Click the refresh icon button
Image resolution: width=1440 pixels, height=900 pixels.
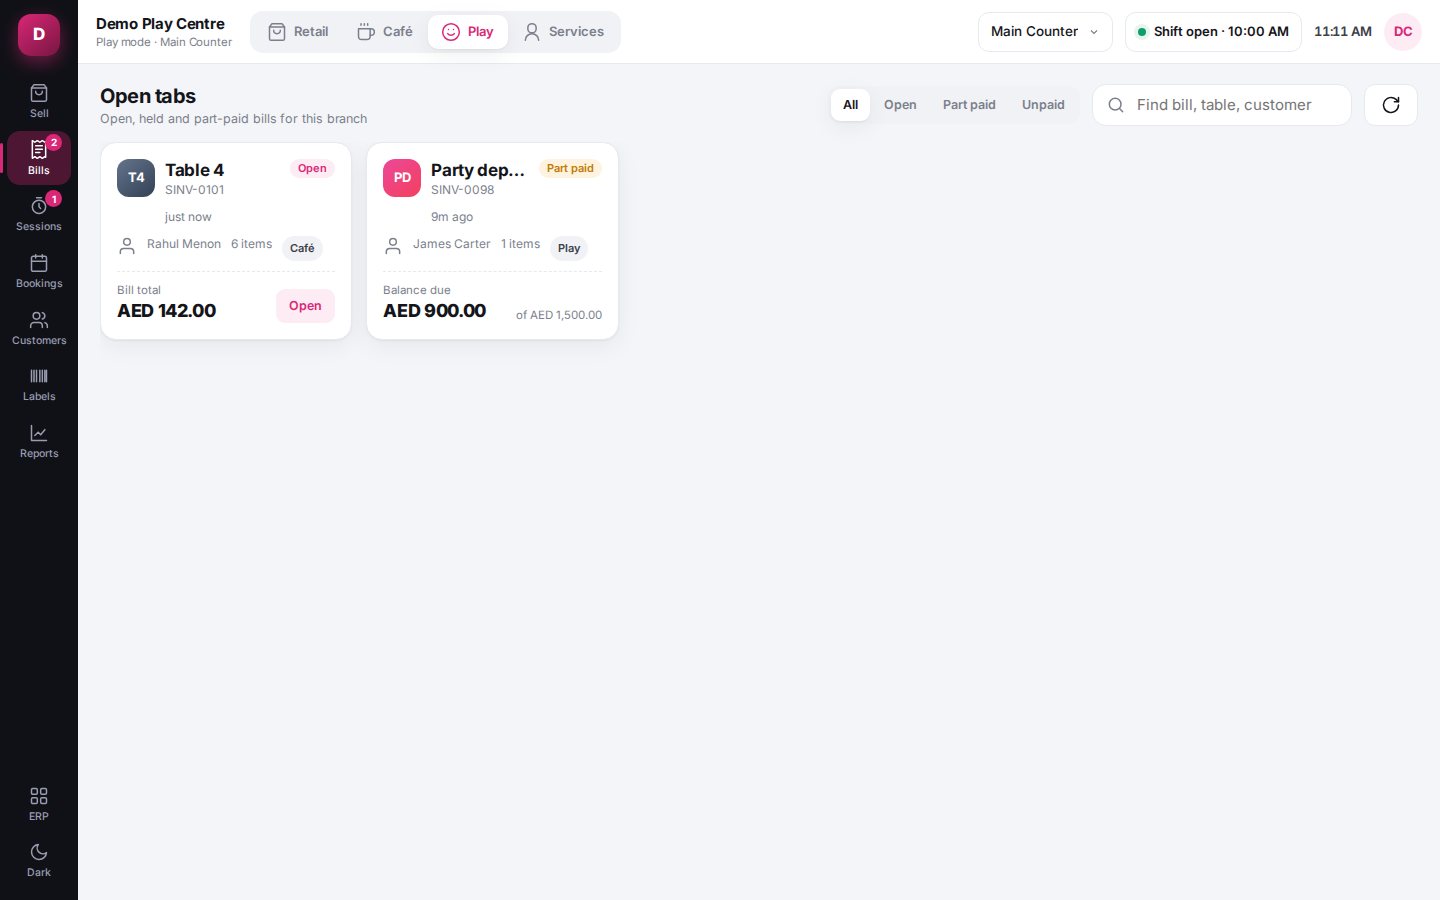[1391, 105]
